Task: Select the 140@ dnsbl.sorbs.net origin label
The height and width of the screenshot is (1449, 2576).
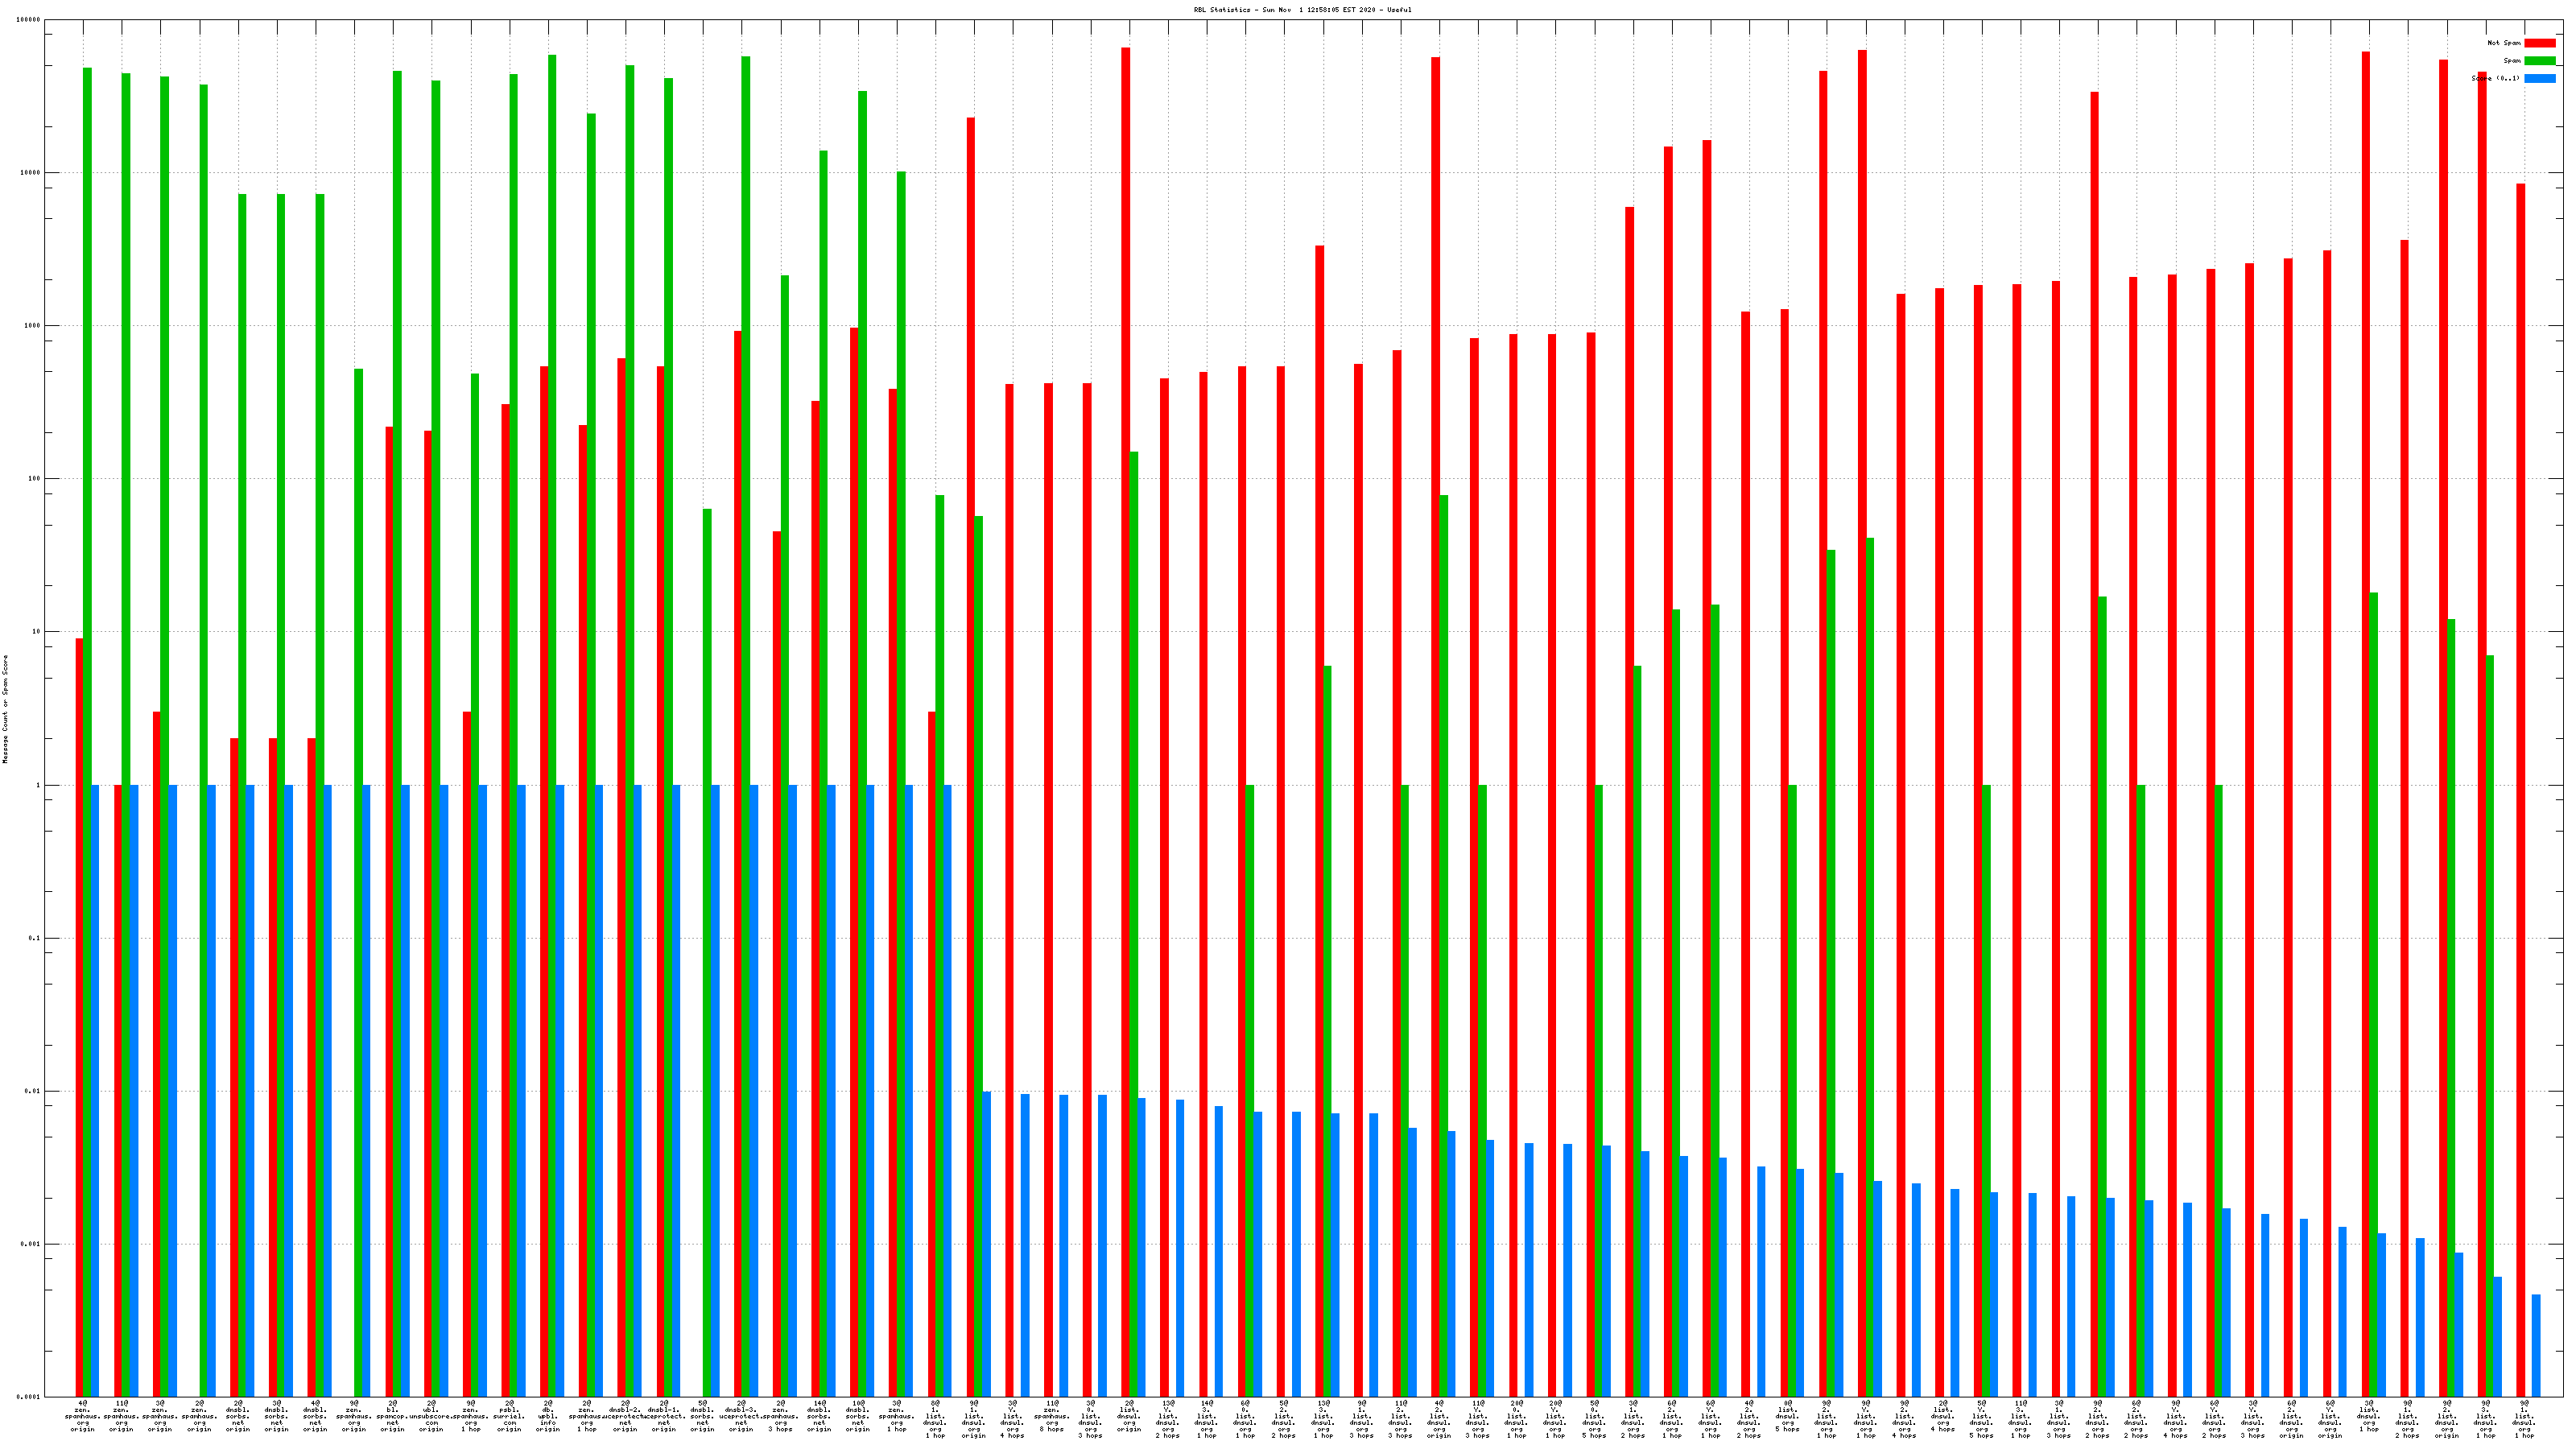Action: [x=819, y=1416]
